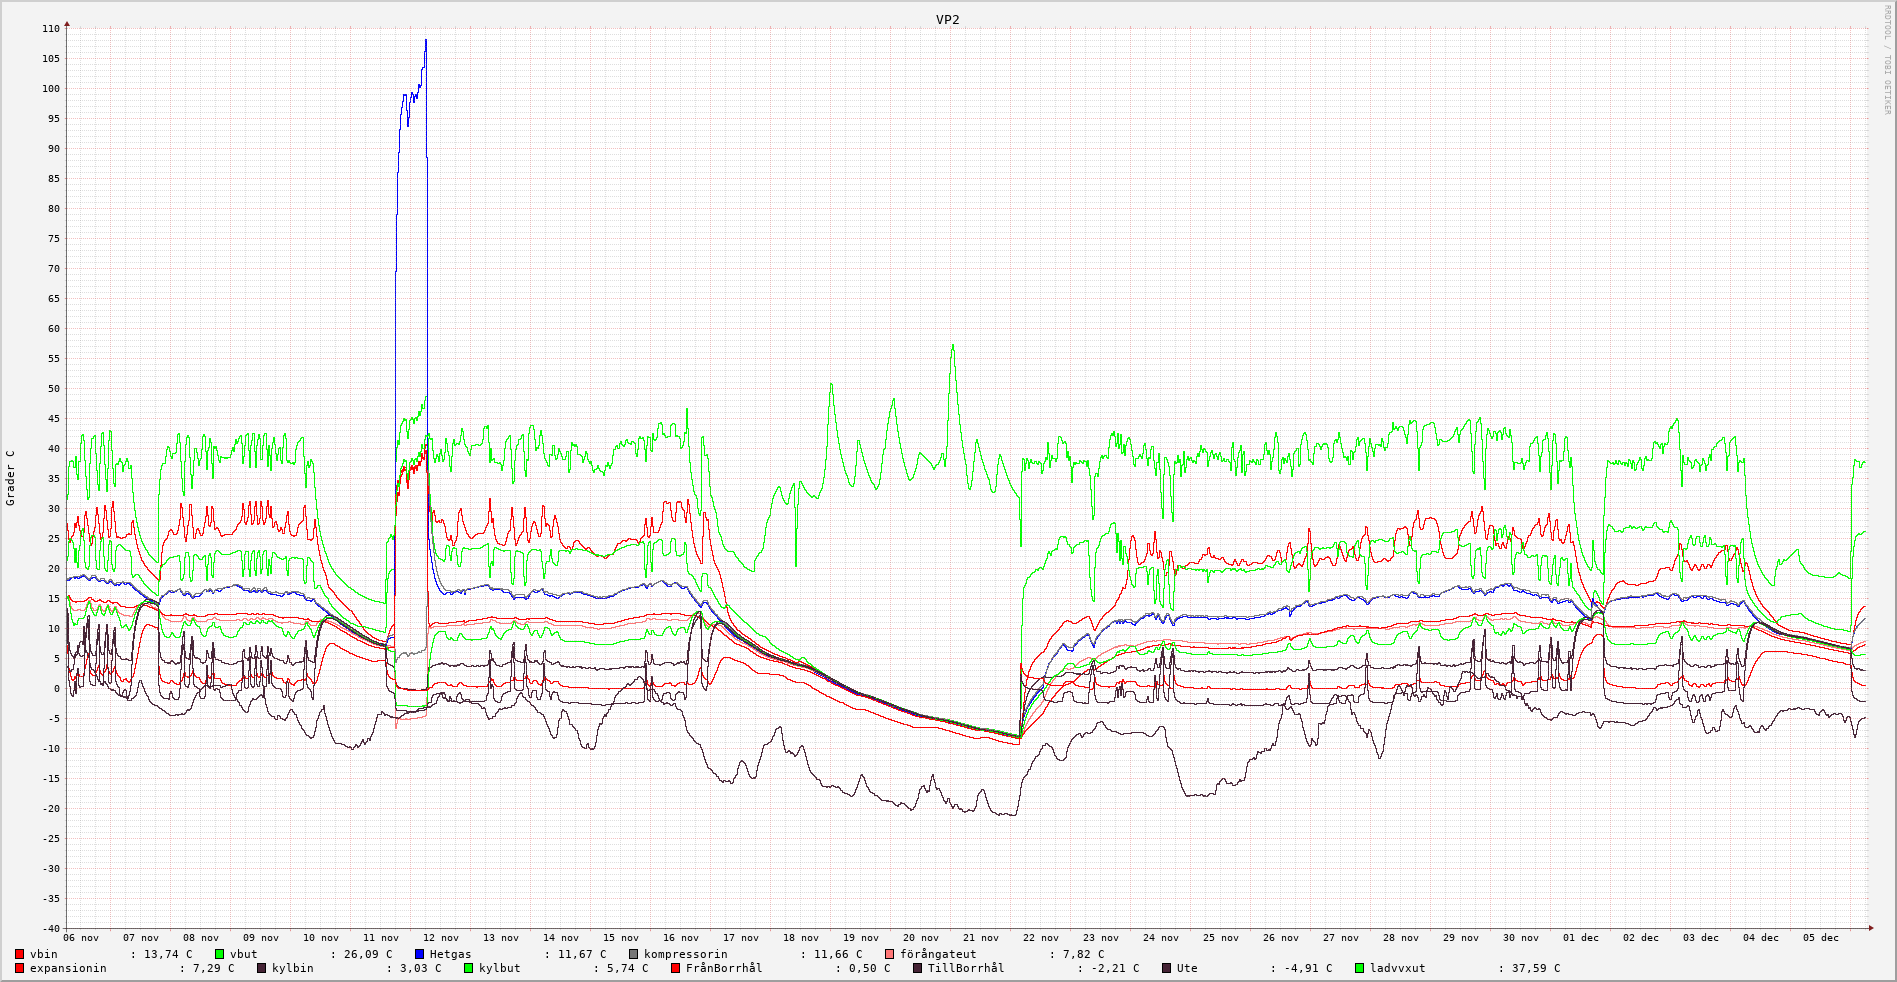Click the green ladvvxut legend swatch
This screenshot has width=1897, height=982.
point(1359,968)
